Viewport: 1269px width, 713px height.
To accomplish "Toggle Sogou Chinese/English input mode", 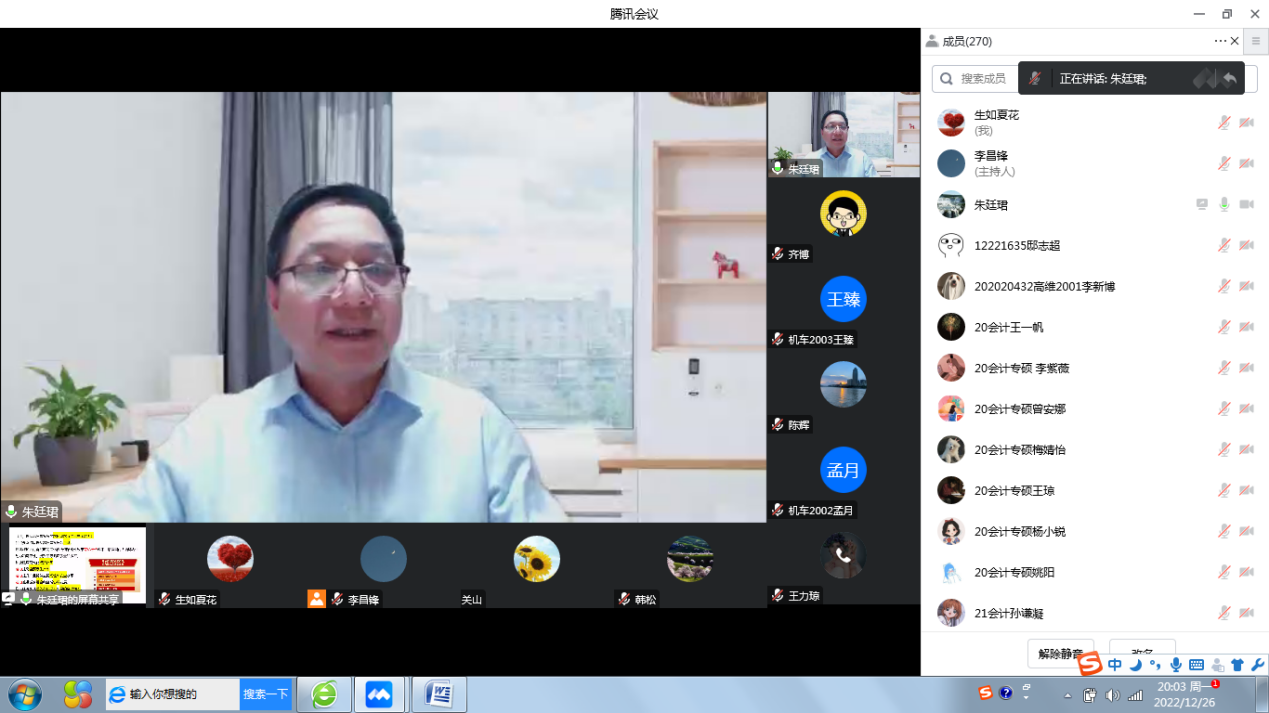I will click(1115, 665).
